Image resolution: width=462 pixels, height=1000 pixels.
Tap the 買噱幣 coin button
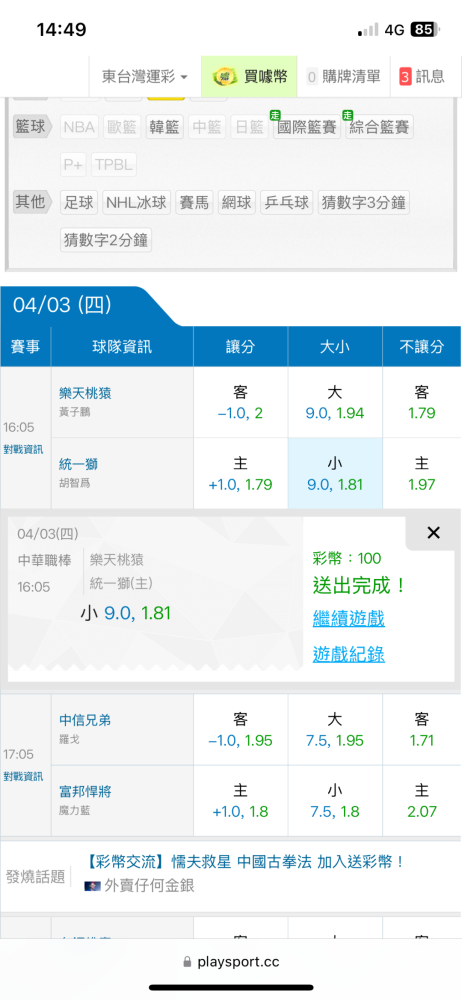point(250,77)
